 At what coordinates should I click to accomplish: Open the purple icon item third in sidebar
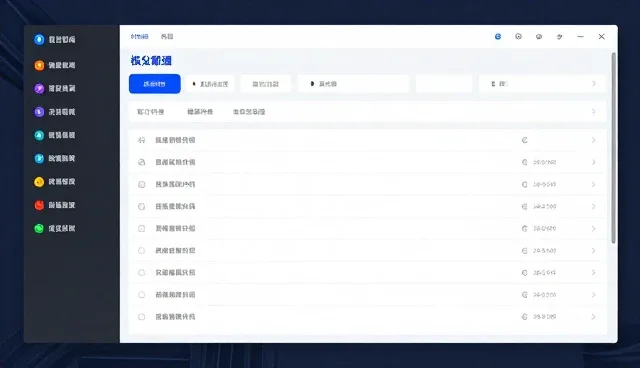55,89
